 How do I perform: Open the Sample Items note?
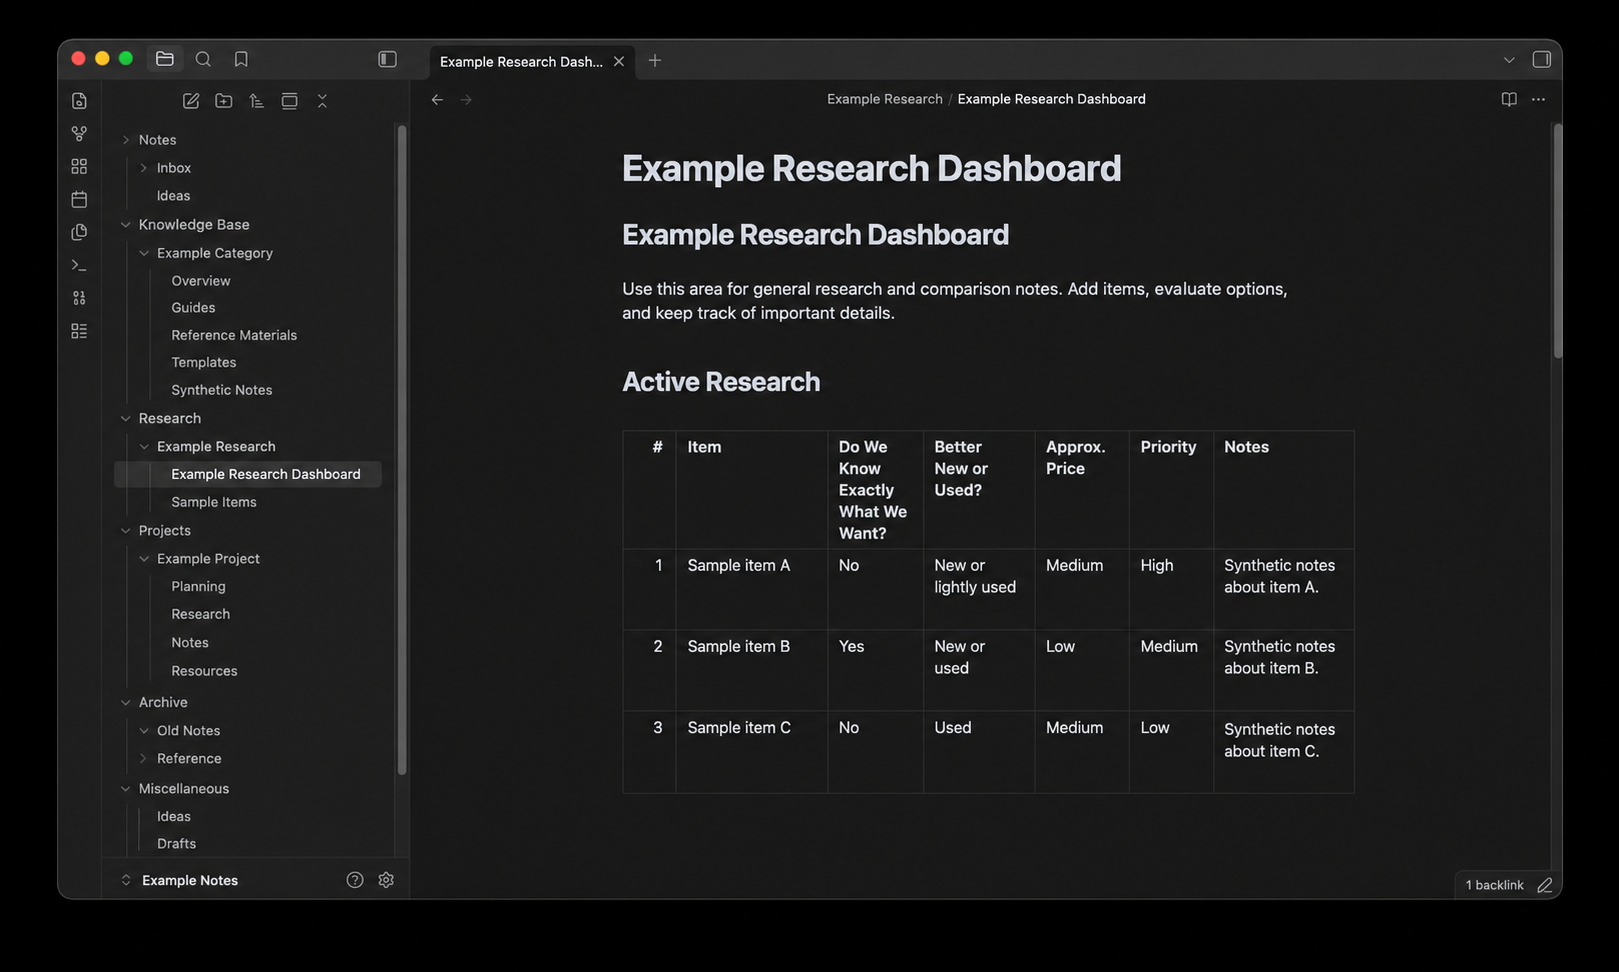click(214, 502)
